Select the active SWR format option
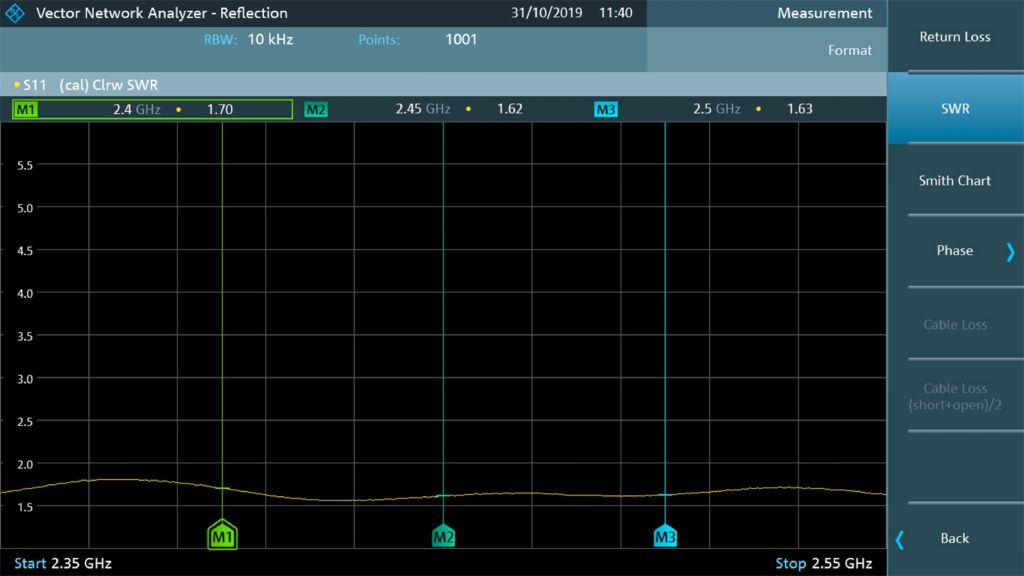 954,108
